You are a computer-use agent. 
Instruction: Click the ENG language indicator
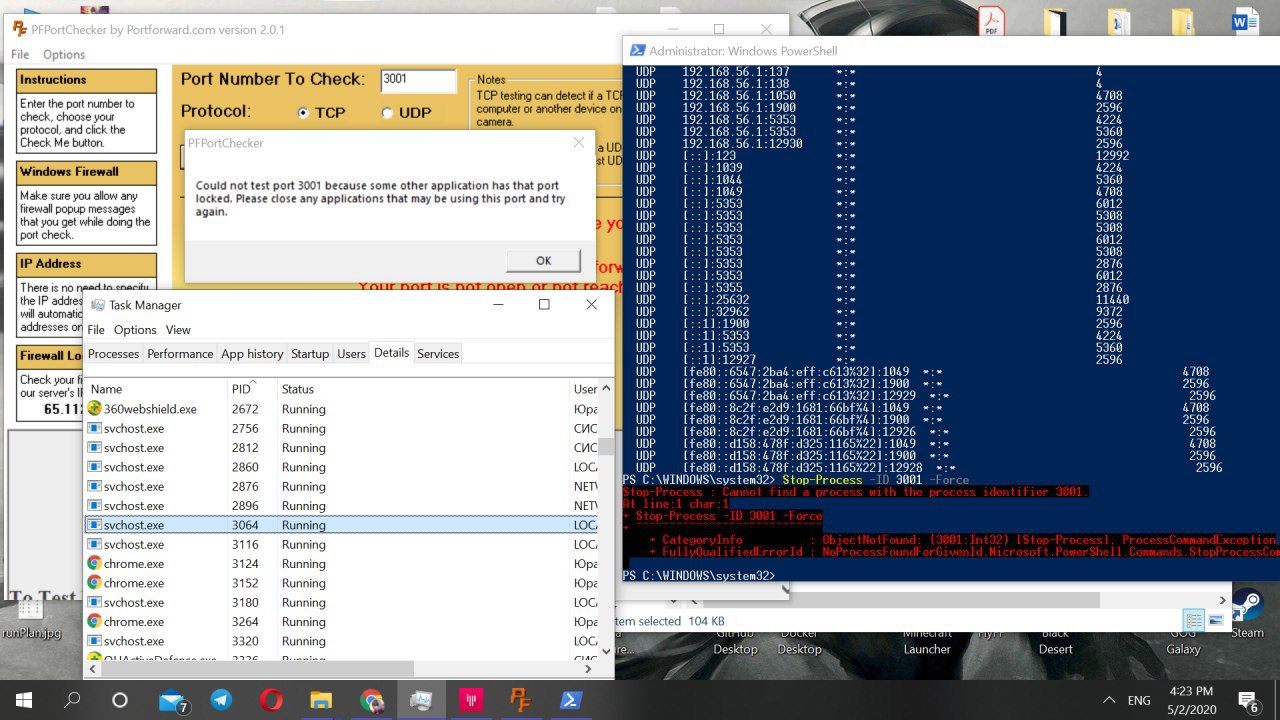pyautogui.click(x=1141, y=701)
